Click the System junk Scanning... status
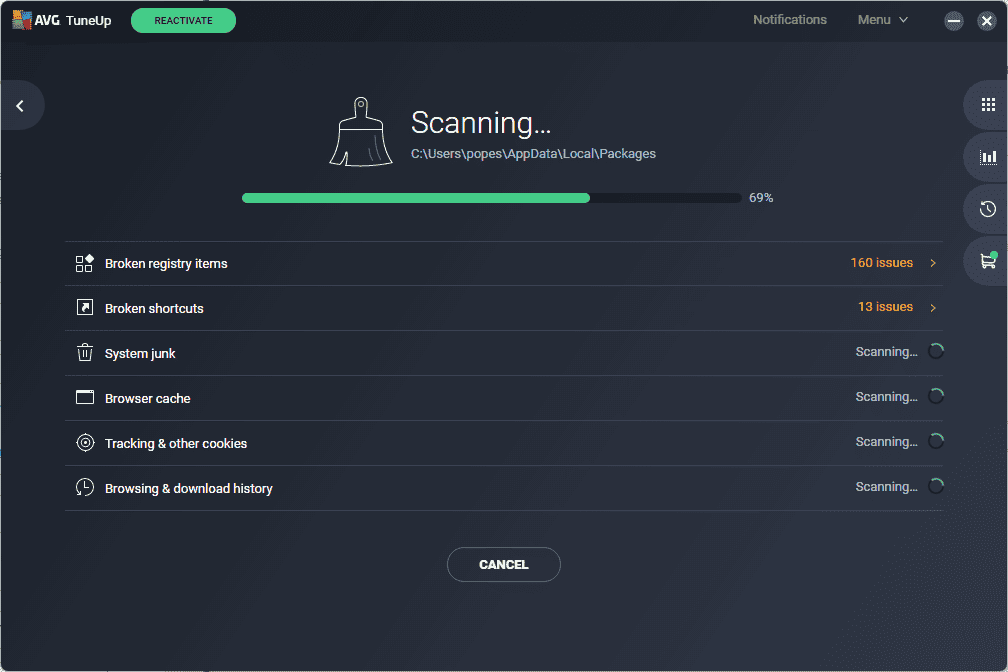 886,352
